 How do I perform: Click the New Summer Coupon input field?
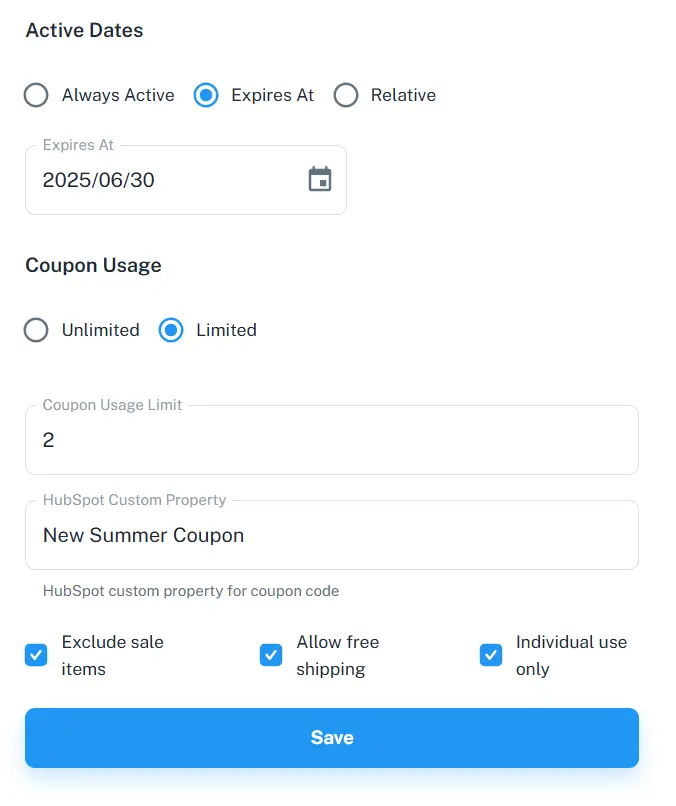click(331, 535)
